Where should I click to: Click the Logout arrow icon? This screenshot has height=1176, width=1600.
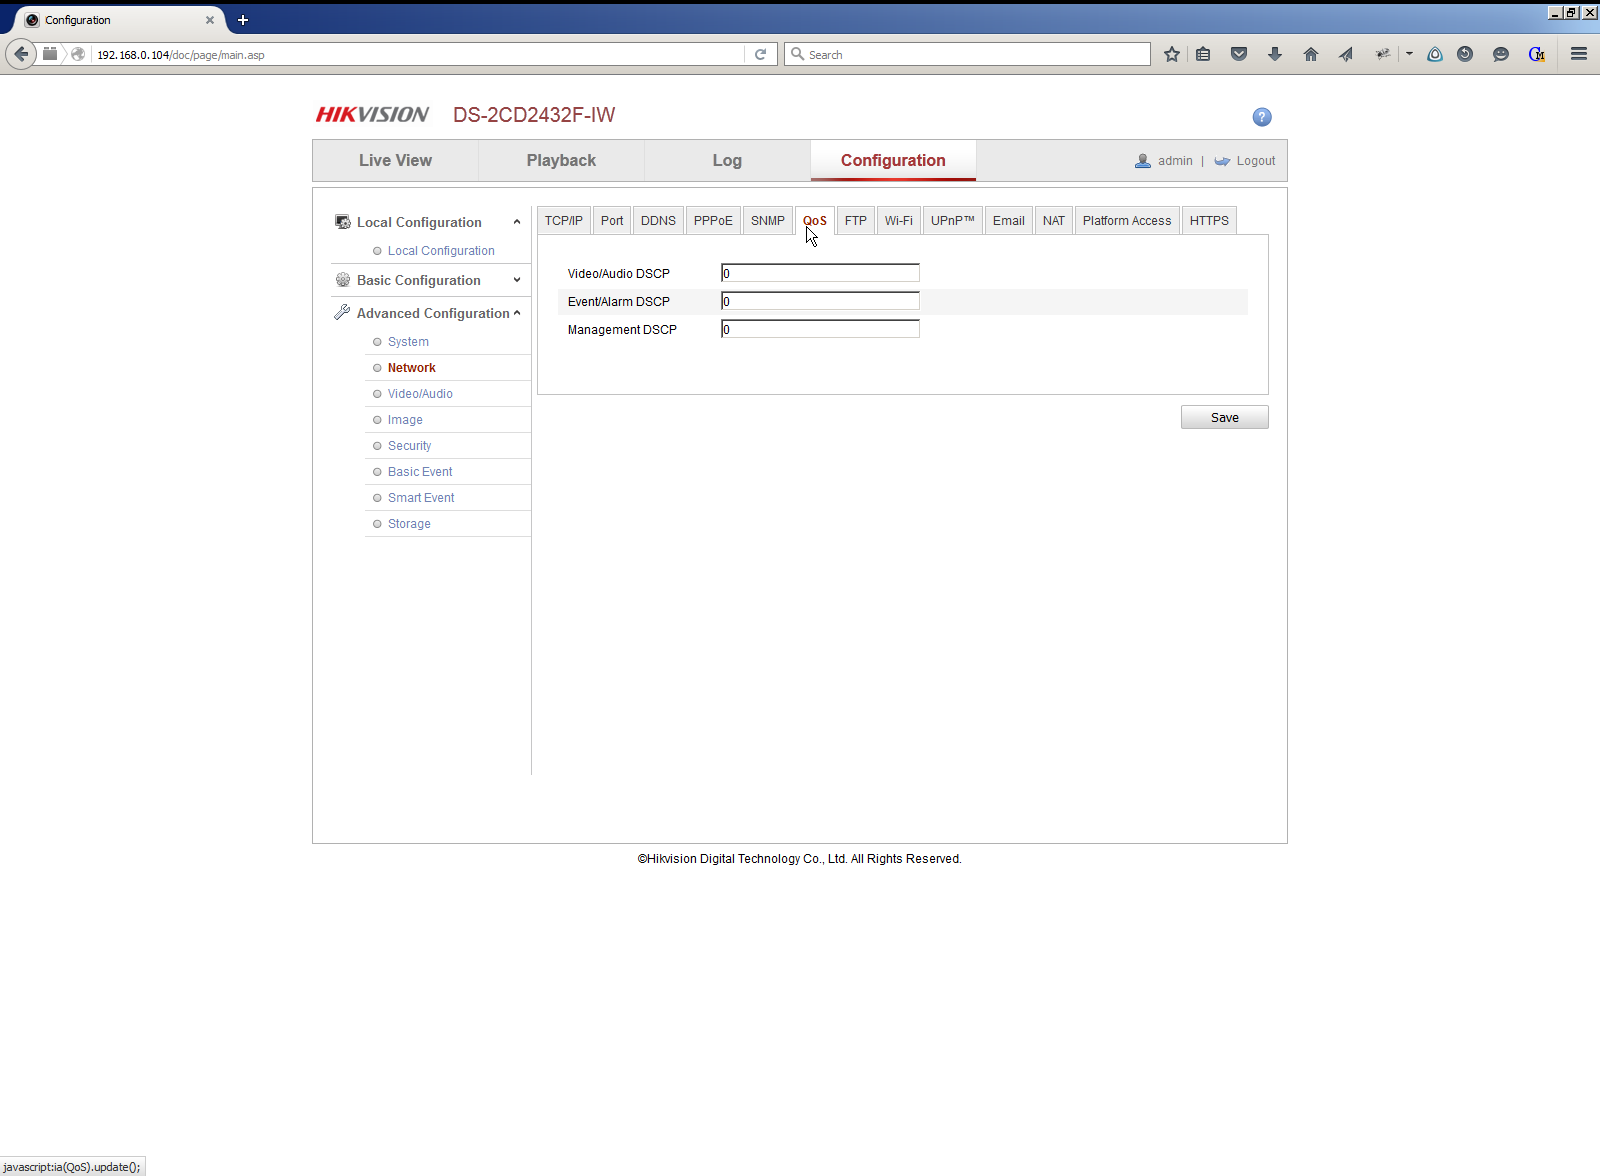1222,161
